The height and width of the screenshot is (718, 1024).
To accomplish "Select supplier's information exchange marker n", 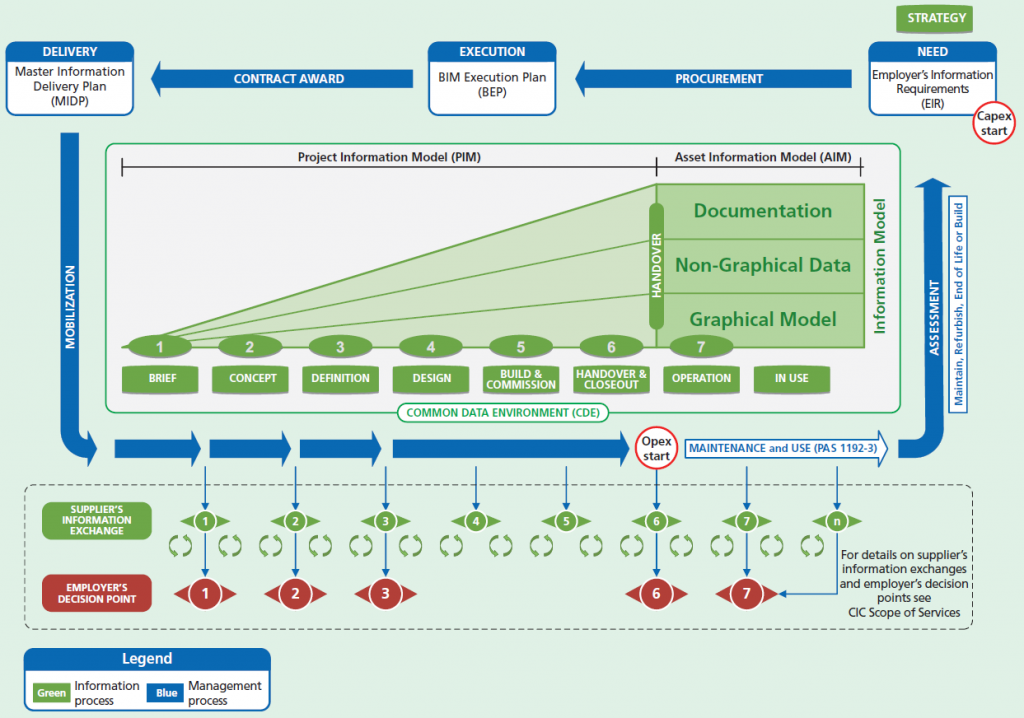I will click(x=837, y=521).
